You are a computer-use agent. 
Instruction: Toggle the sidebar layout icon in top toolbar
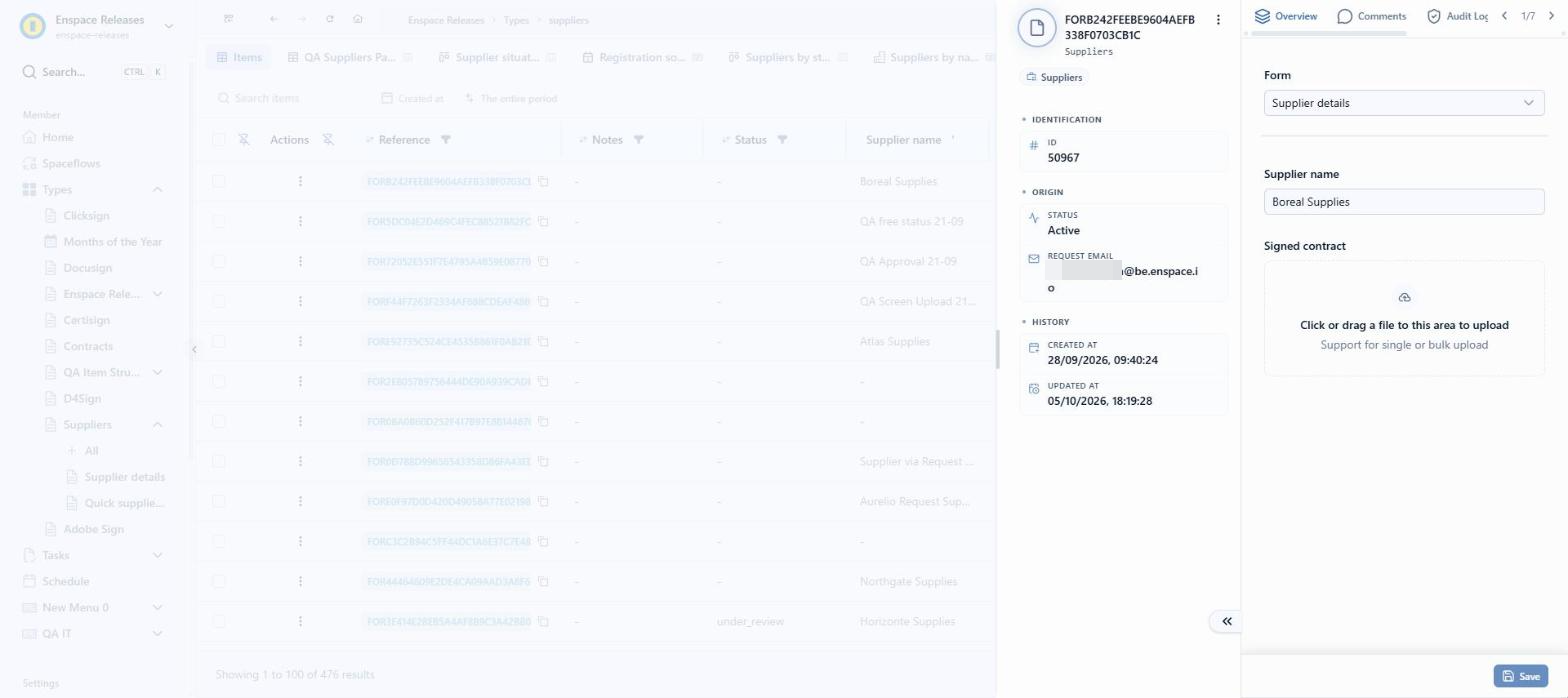point(229,19)
